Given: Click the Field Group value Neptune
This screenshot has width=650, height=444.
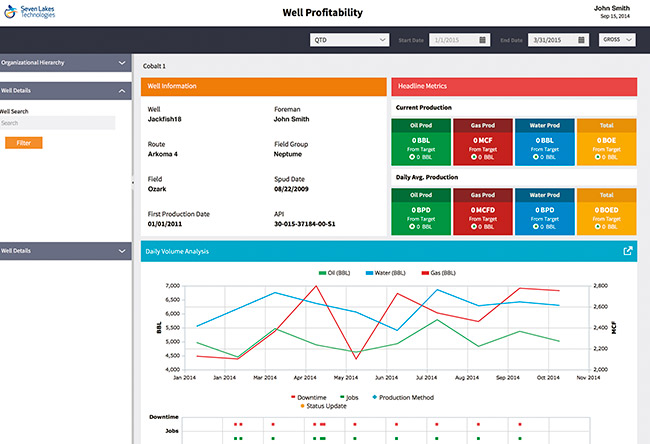Looking at the screenshot, I should pos(288,154).
